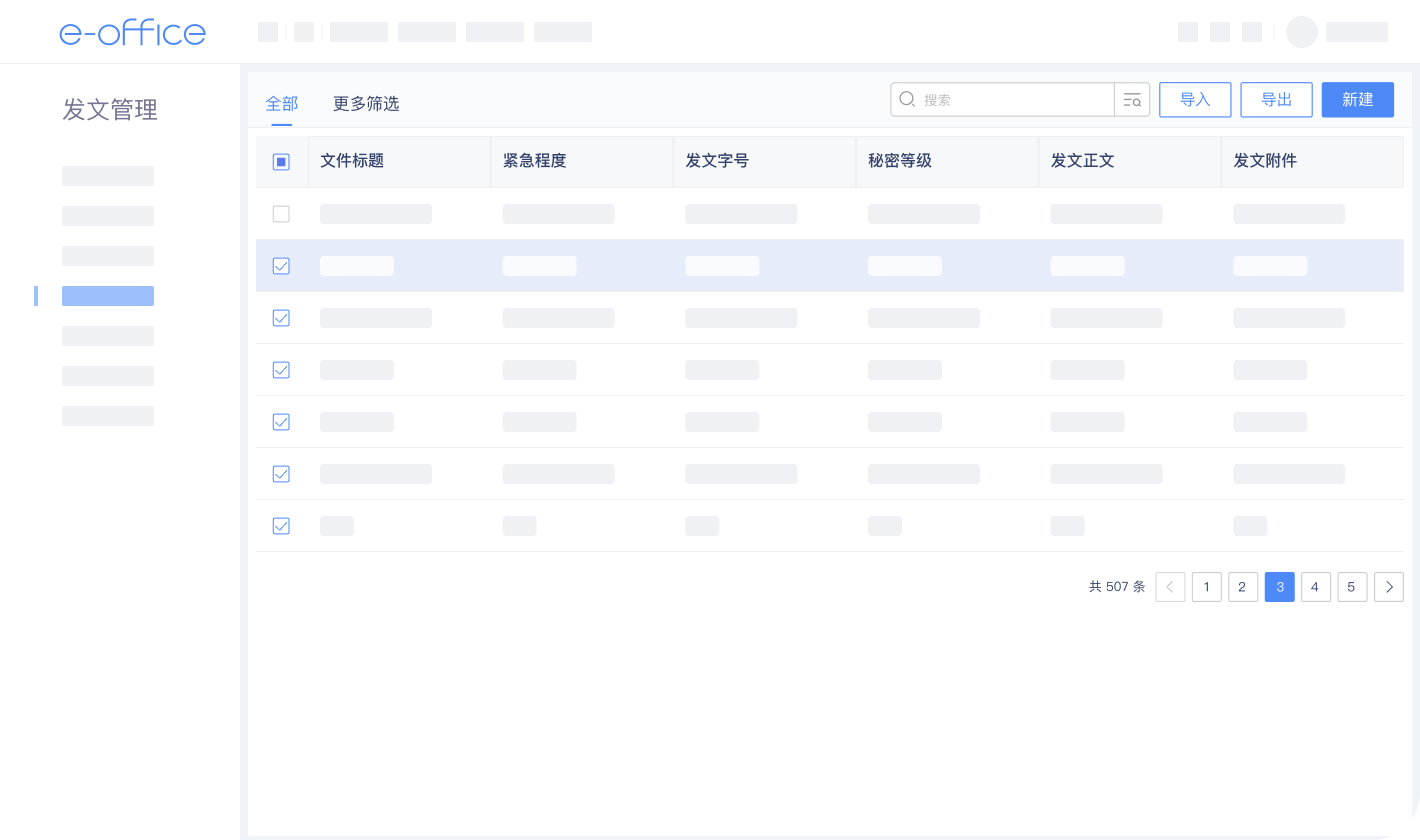The image size is (1420, 840).
Task: Uncheck the highlighted row's checkbox
Action: click(x=281, y=266)
